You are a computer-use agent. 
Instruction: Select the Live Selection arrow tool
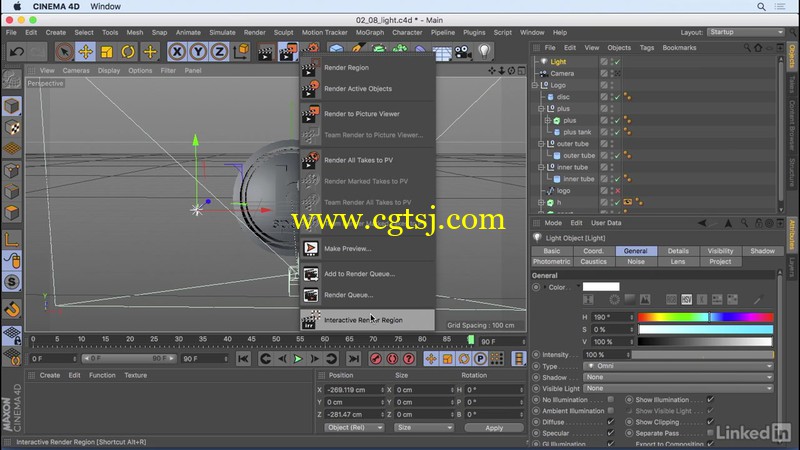(x=64, y=52)
